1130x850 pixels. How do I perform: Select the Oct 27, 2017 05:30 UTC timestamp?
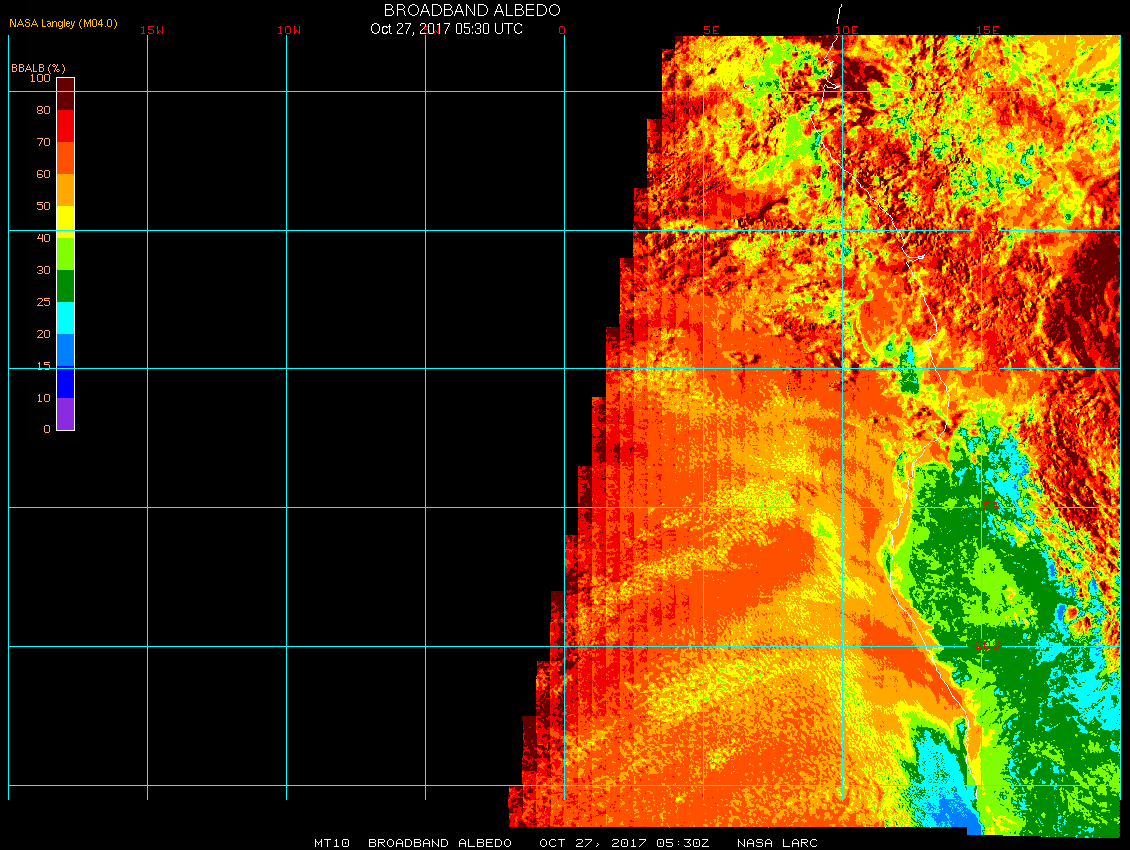pyautogui.click(x=446, y=29)
